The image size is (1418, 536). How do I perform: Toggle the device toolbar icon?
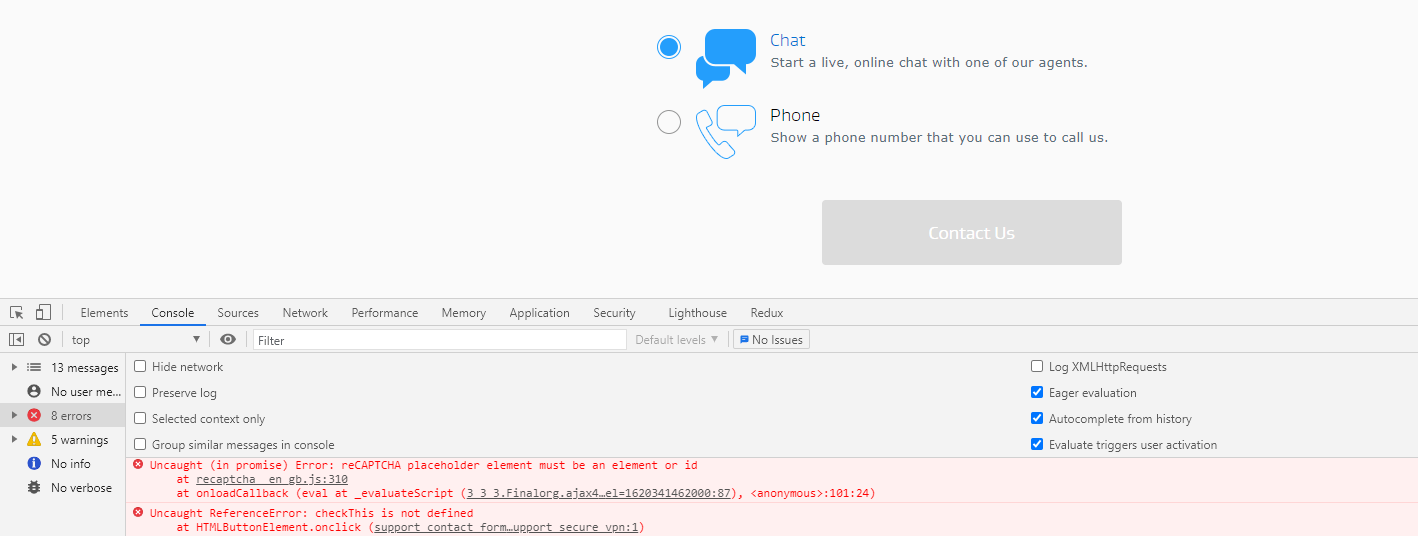[x=43, y=312]
